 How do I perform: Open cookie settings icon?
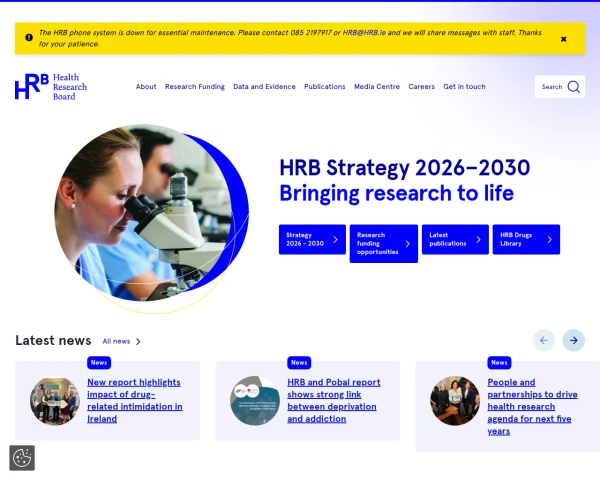coord(22,458)
